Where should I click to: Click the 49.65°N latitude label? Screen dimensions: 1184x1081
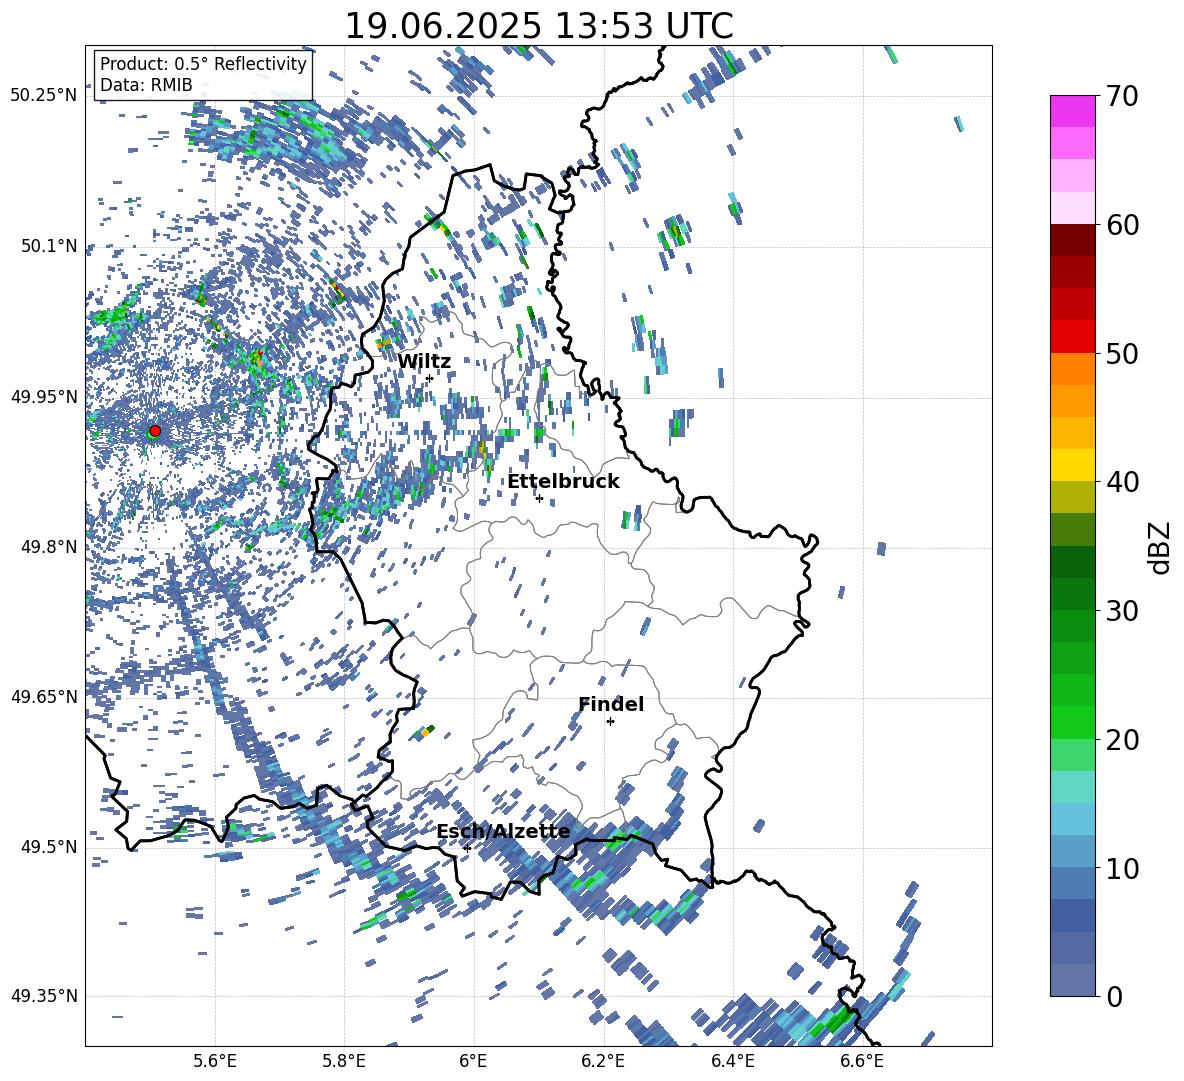(x=44, y=697)
